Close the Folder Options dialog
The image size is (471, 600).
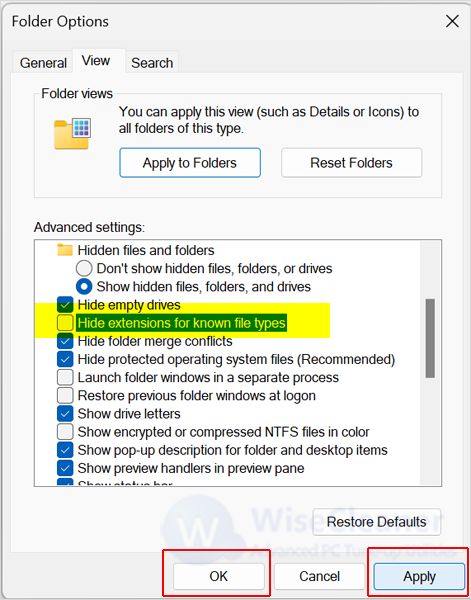coord(452,21)
